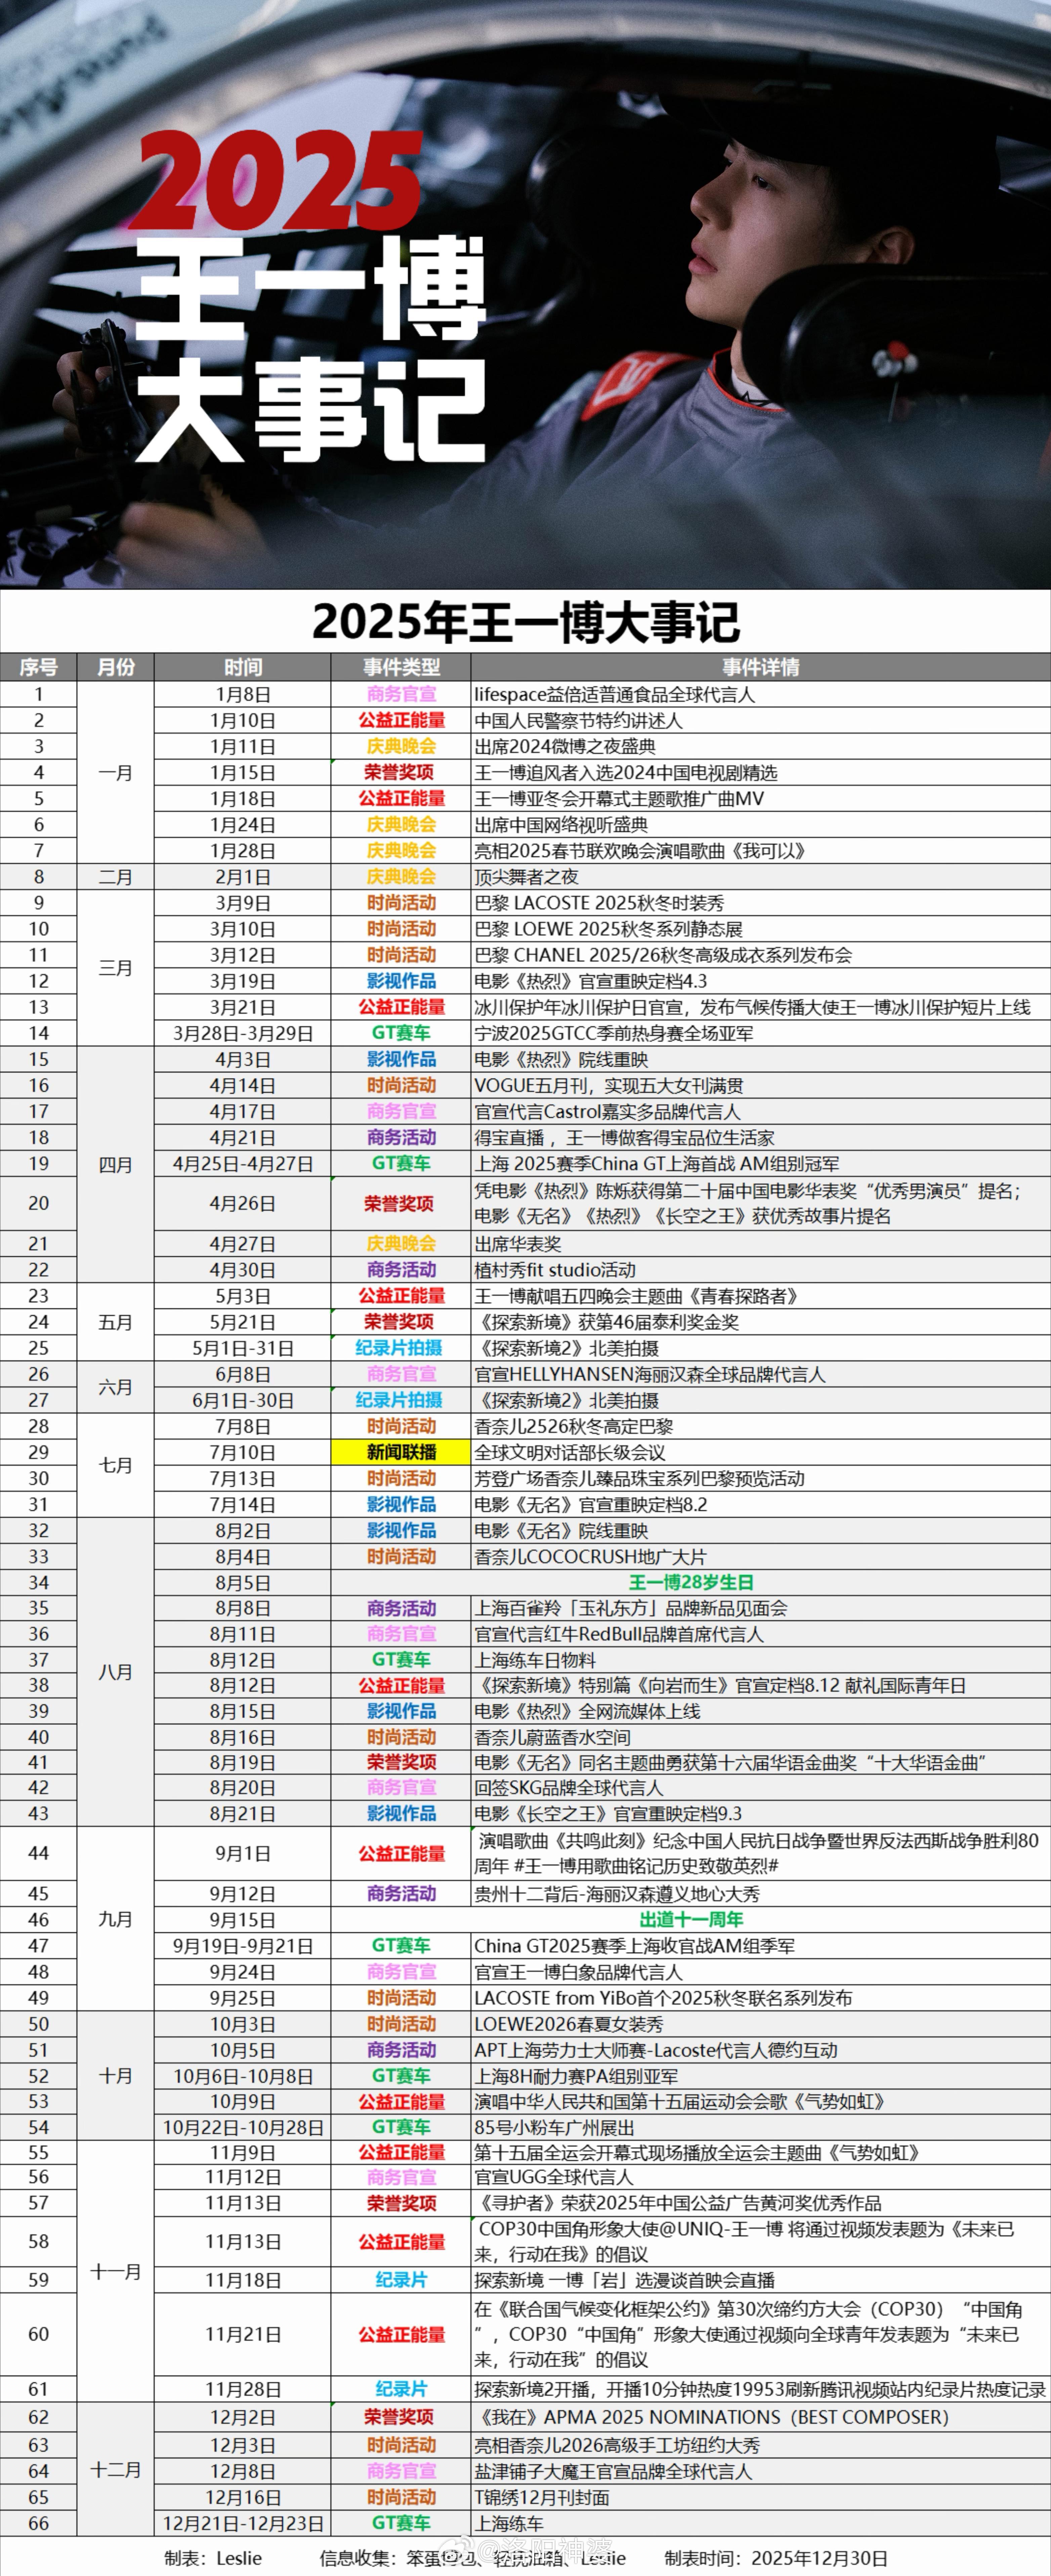Click the "一月" month cell
1051x2576 pixels.
click(116, 772)
